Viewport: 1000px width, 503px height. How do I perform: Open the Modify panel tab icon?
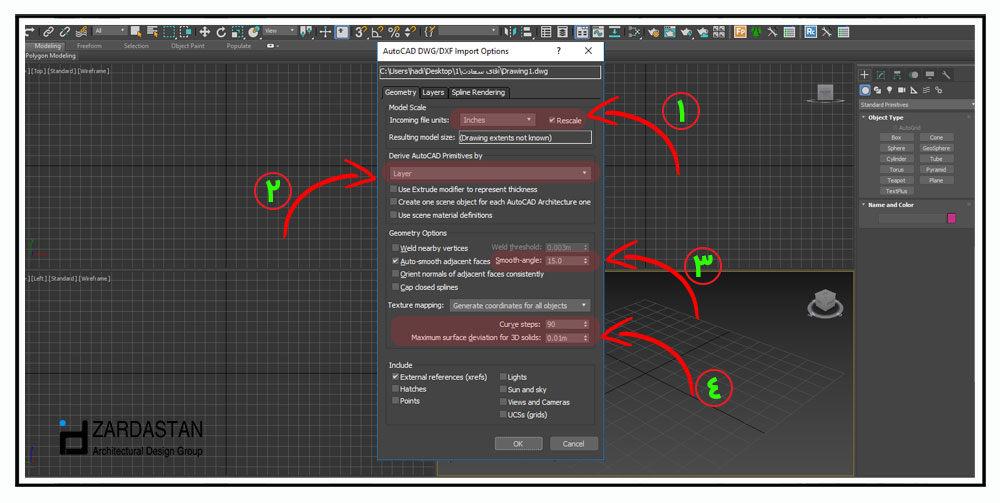[881, 75]
